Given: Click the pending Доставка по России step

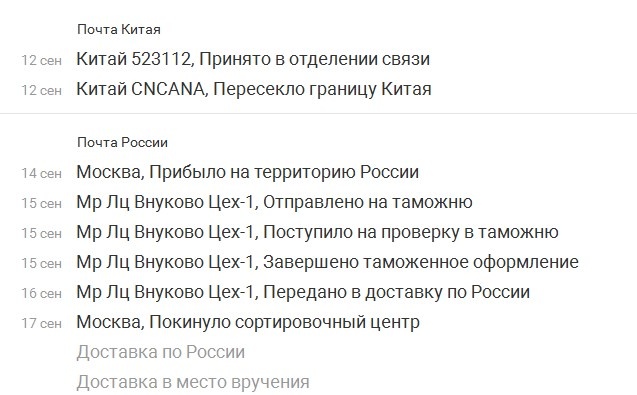Looking at the screenshot, I should click(x=161, y=352).
